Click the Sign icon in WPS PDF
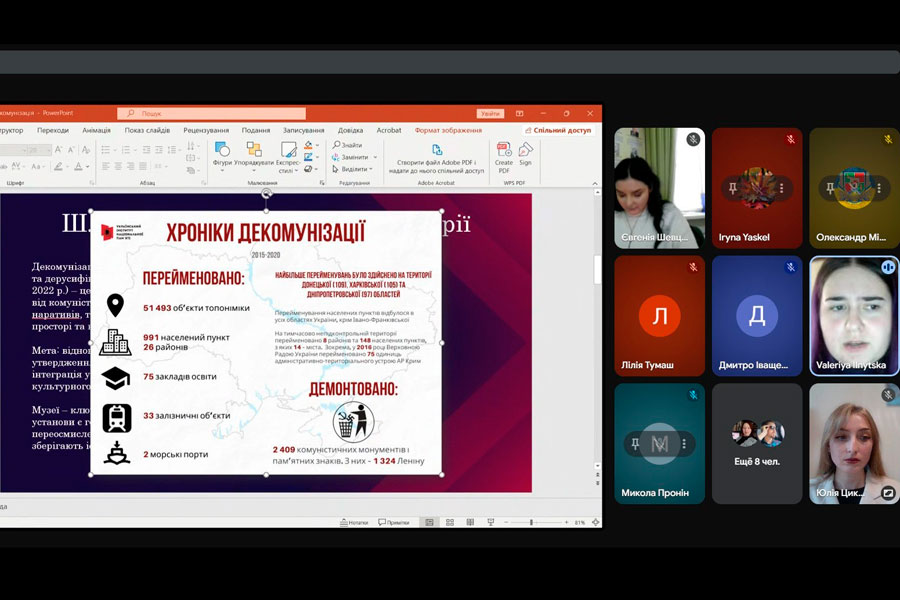The height and width of the screenshot is (600, 900). pos(525,154)
